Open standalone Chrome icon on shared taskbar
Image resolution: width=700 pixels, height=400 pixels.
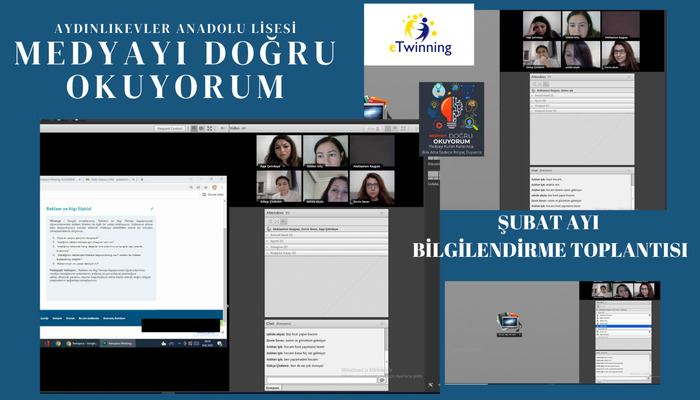(58, 343)
